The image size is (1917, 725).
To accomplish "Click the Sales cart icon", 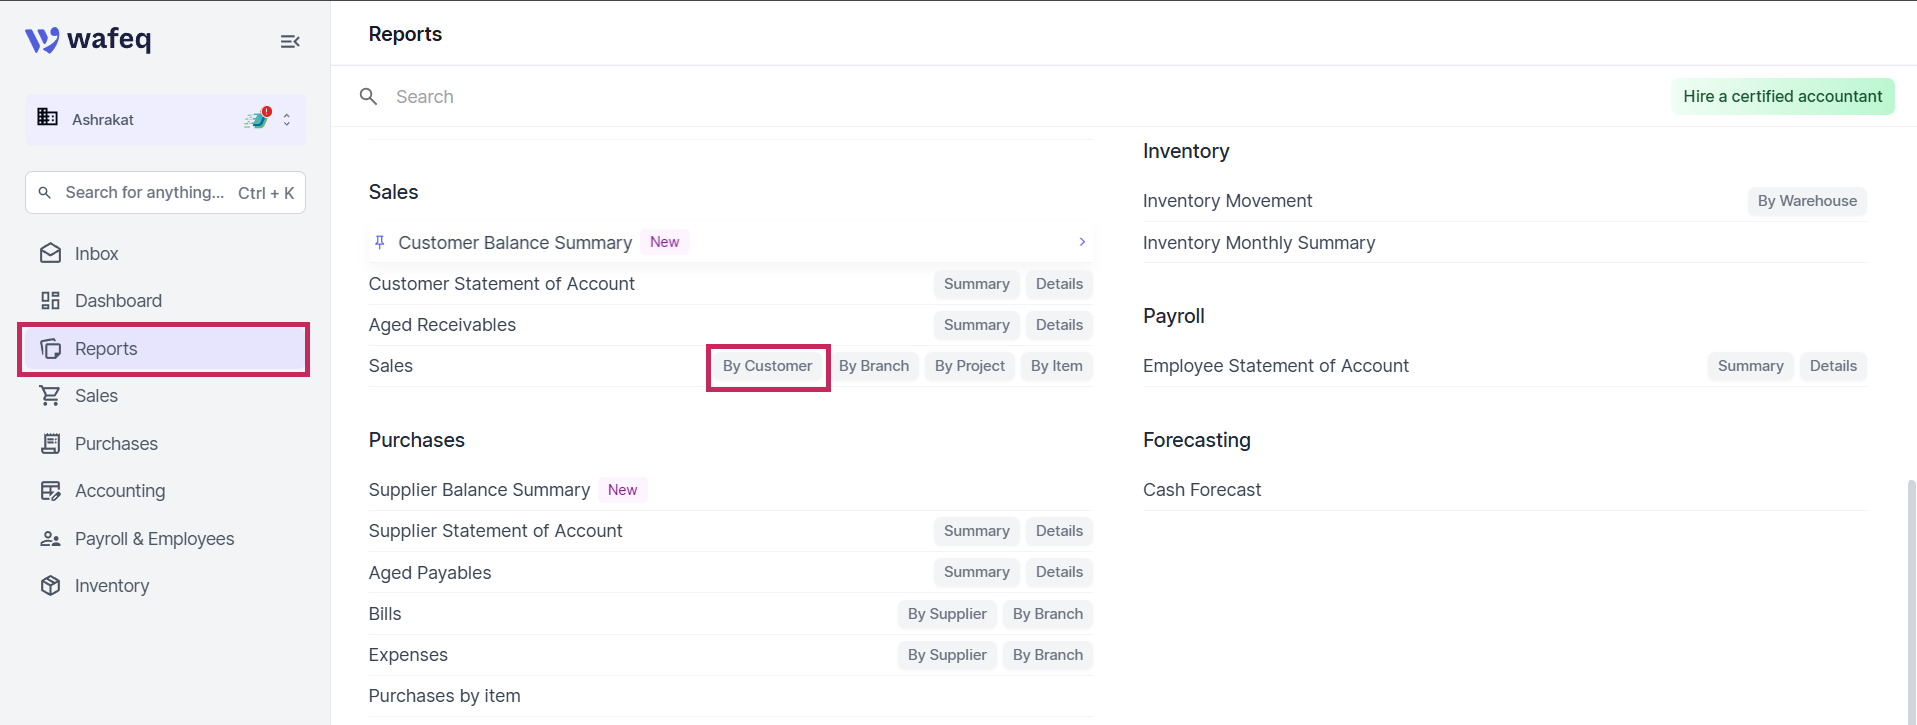I will point(50,396).
